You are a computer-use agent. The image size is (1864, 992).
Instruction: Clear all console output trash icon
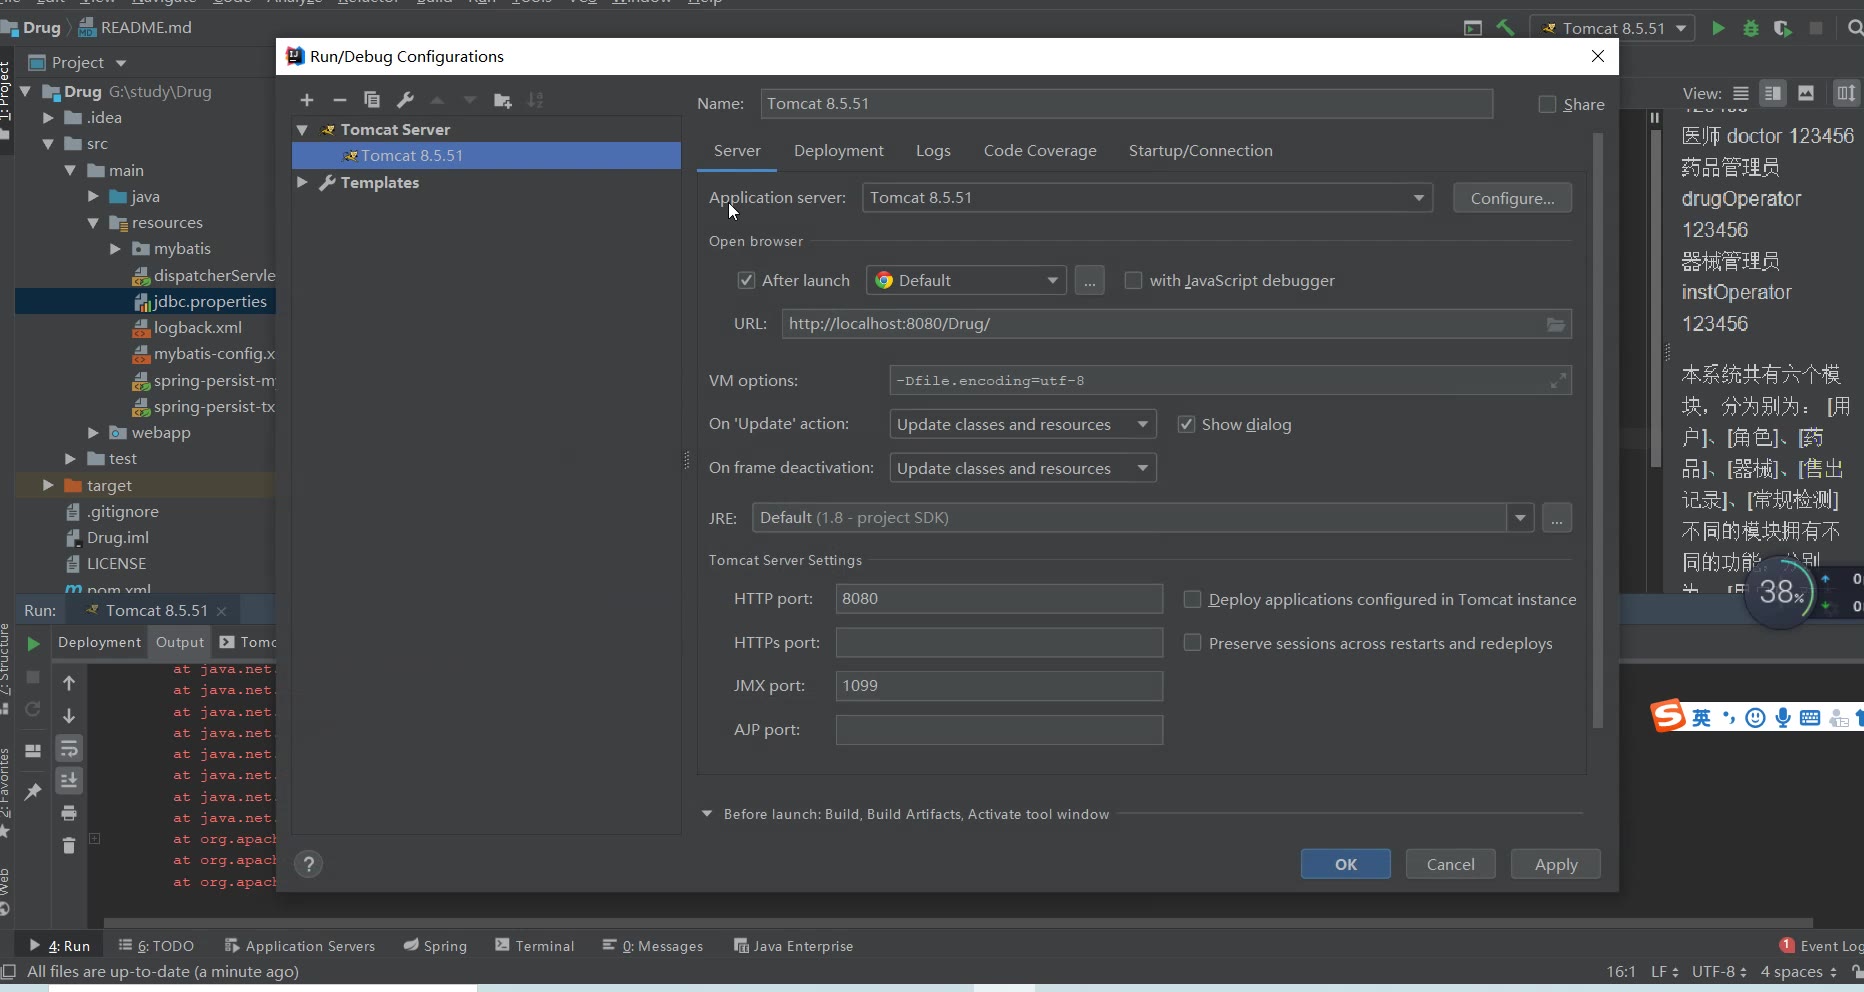[x=69, y=846]
